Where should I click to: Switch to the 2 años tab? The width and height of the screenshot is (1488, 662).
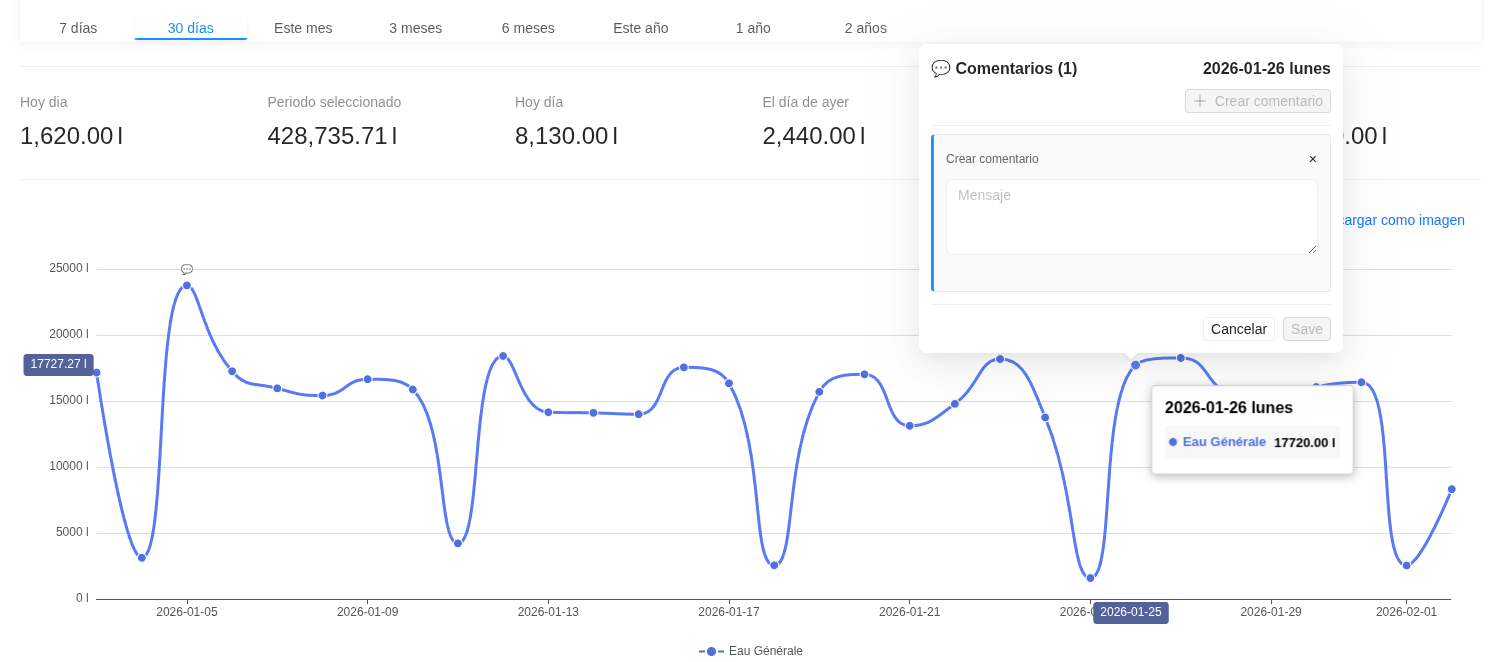865,28
